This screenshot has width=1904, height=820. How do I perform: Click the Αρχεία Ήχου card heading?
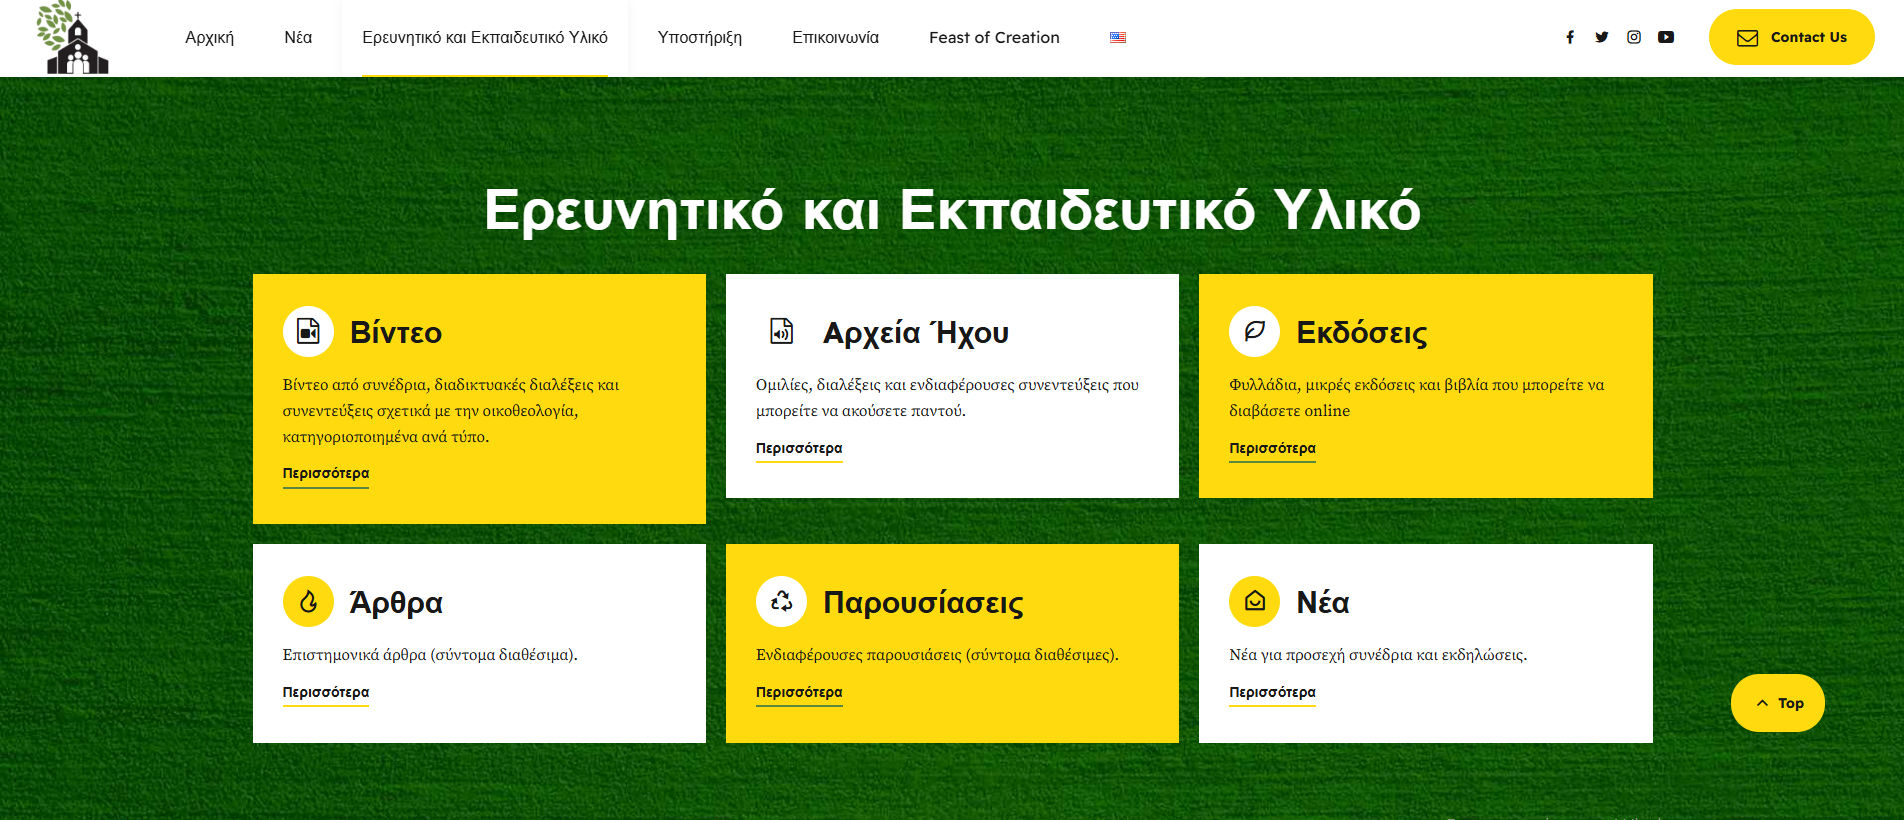(x=916, y=332)
